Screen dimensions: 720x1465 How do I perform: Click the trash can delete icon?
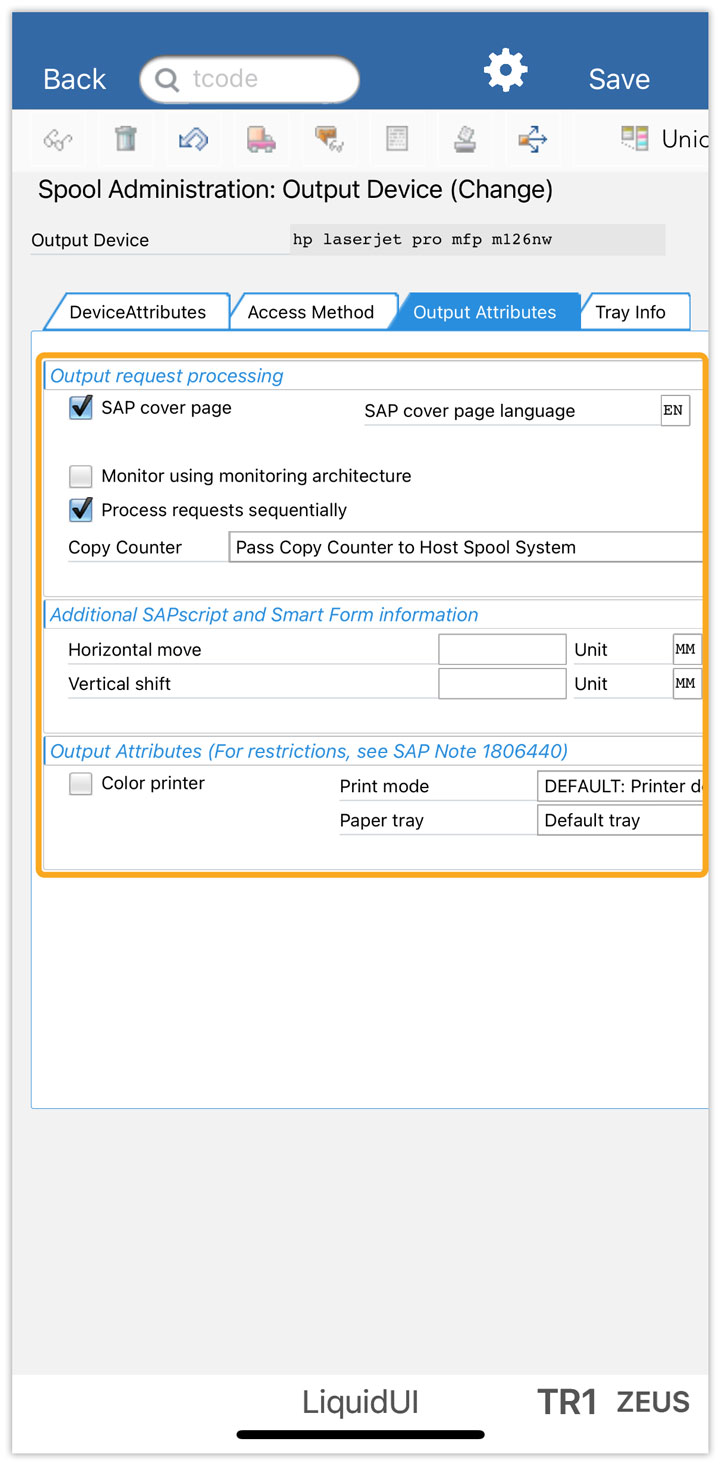(x=126, y=139)
